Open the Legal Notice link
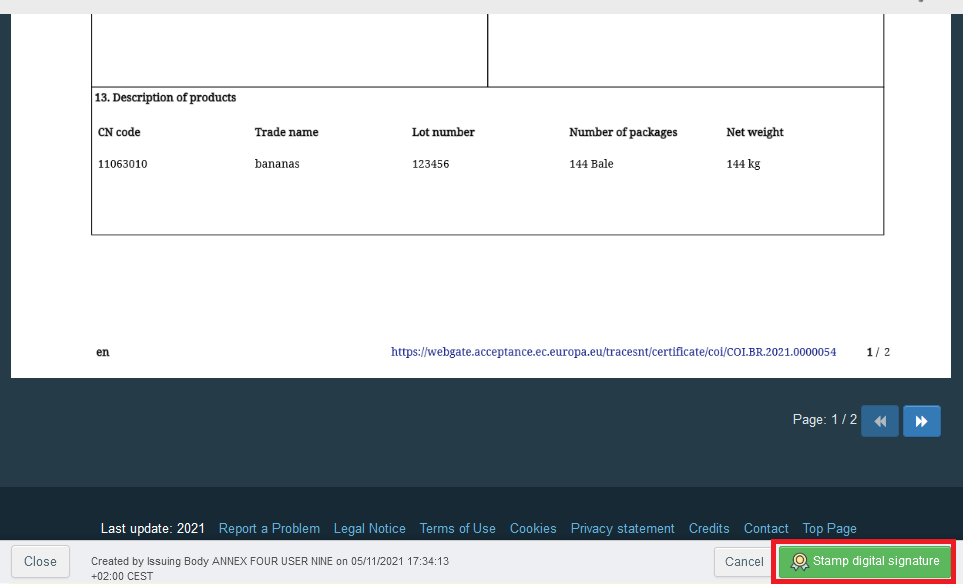Image resolution: width=963 pixels, height=584 pixels. click(x=369, y=529)
